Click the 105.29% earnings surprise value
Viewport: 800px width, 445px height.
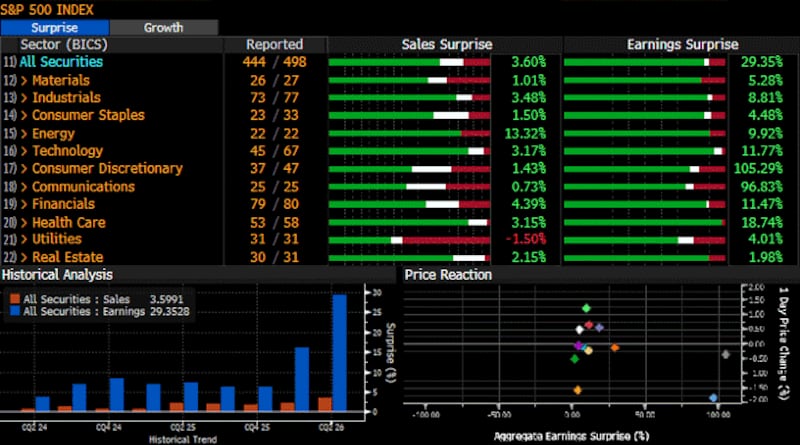coord(758,169)
